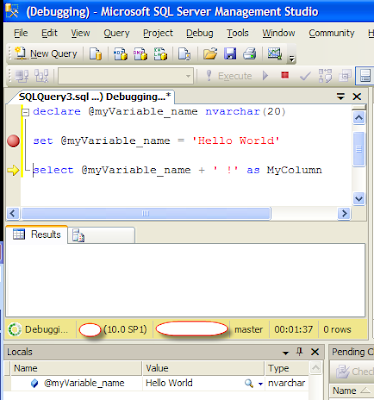Click the 00:01:37 elapsed time entry
This screenshot has width=374, height=400.
pos(294,329)
